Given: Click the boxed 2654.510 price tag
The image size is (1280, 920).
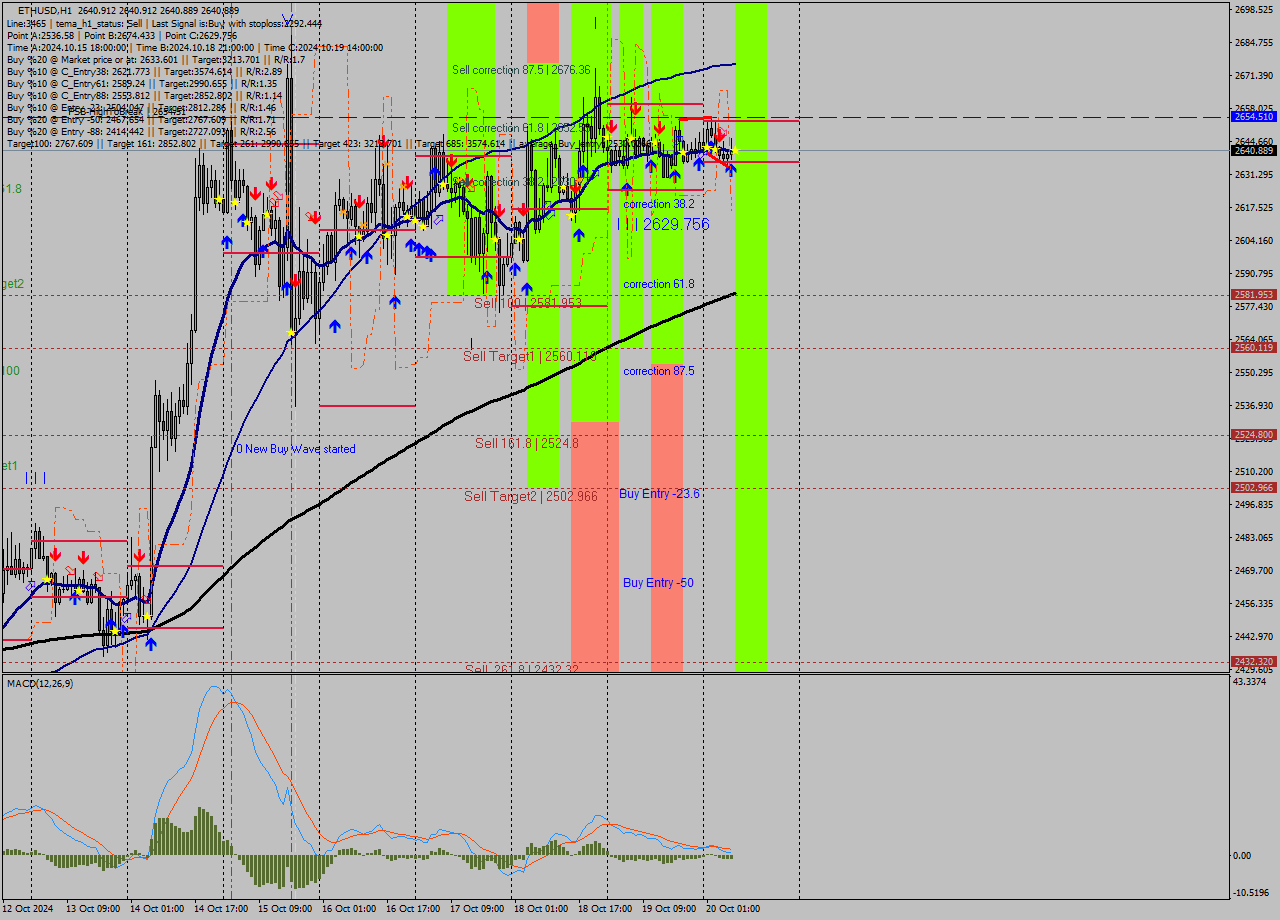Looking at the screenshot, I should [x=1254, y=117].
